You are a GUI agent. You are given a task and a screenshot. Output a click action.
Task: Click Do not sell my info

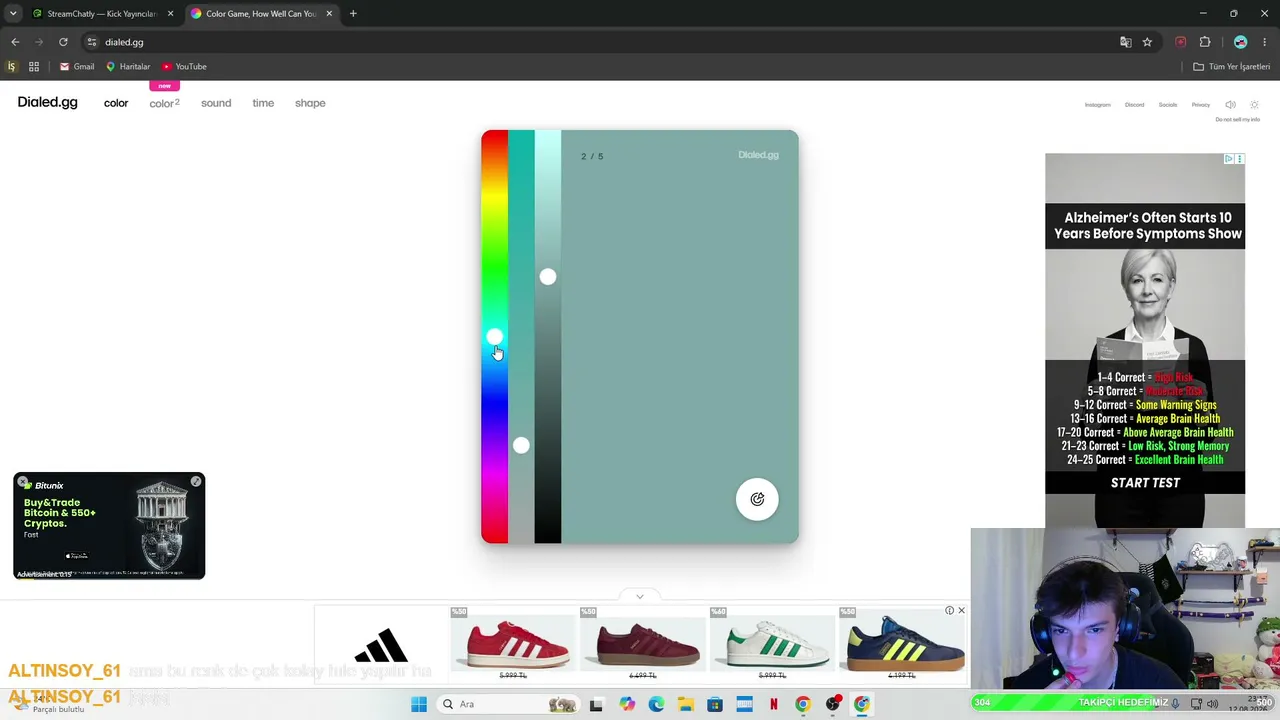pyautogui.click(x=1238, y=120)
